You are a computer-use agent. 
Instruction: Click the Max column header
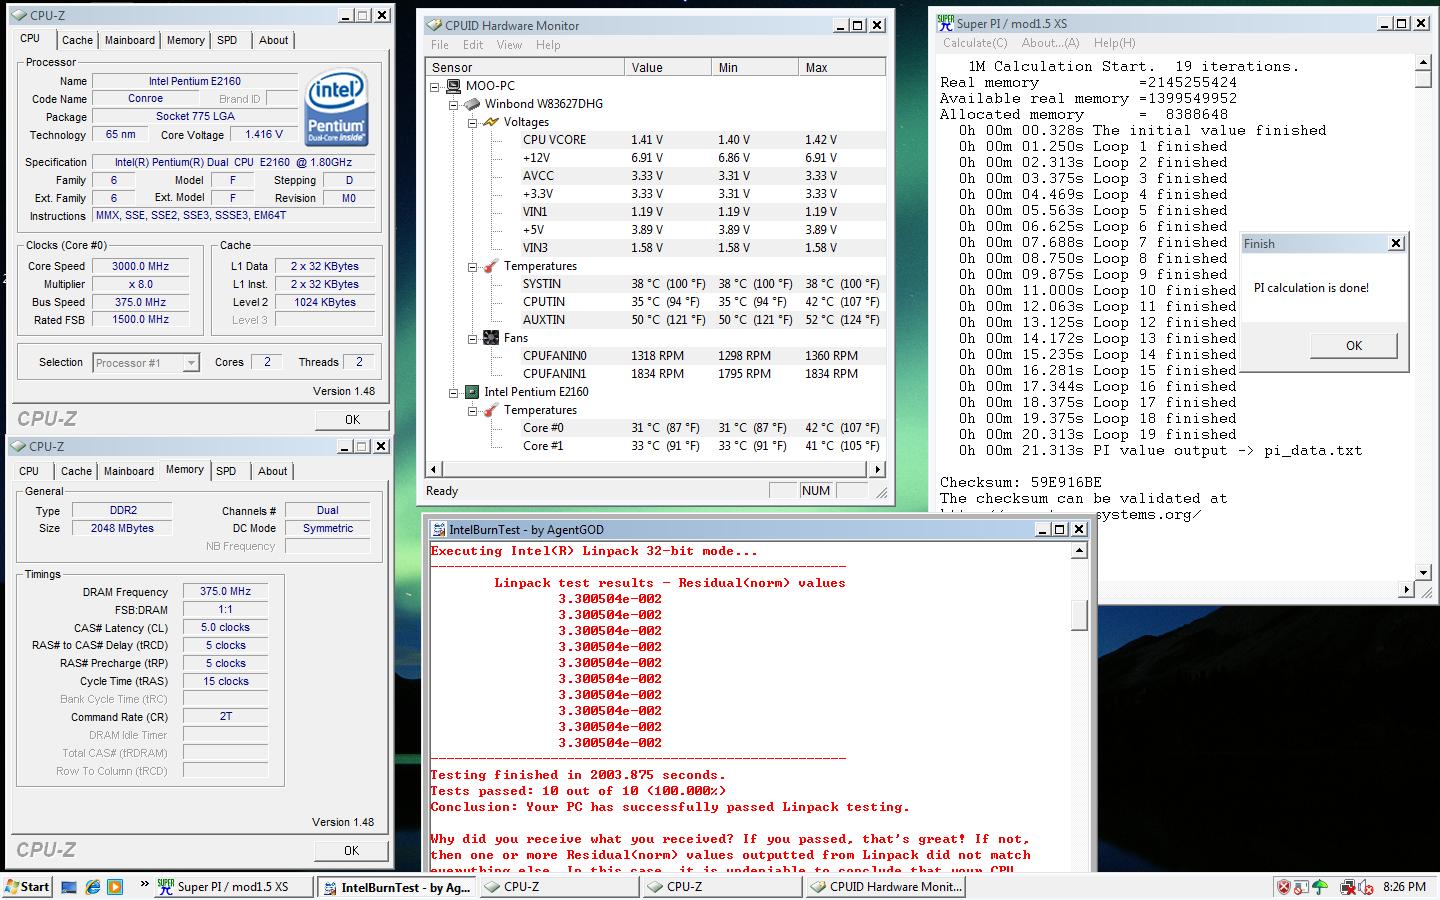click(x=842, y=67)
